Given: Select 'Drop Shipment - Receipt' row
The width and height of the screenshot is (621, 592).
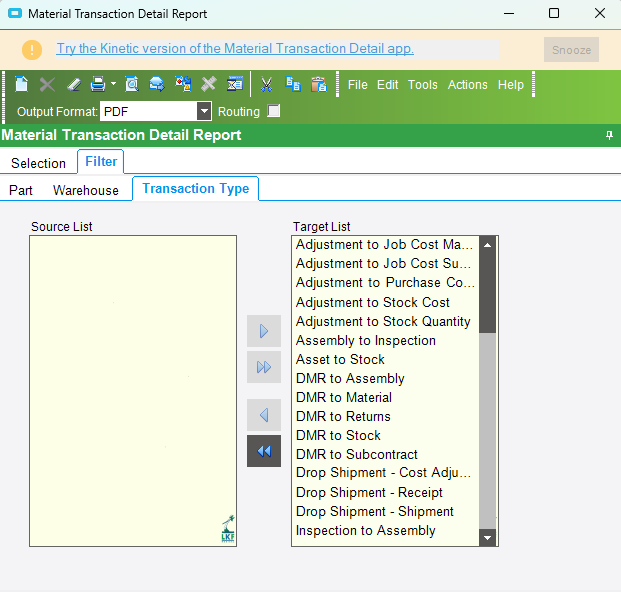Looking at the screenshot, I should pyautogui.click(x=385, y=493).
